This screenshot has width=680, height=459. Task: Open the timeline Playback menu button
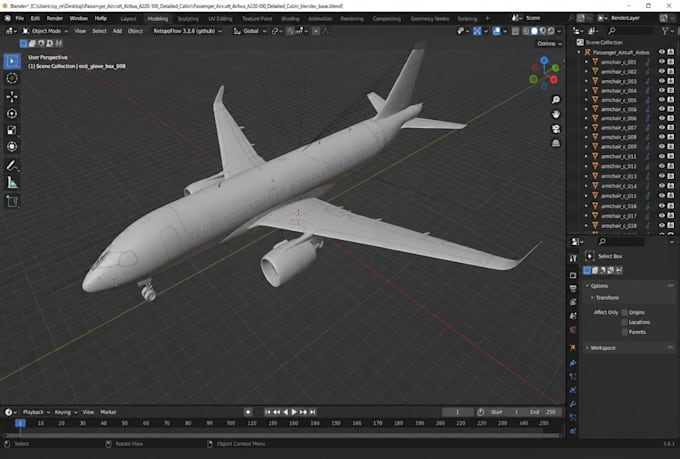pos(36,412)
